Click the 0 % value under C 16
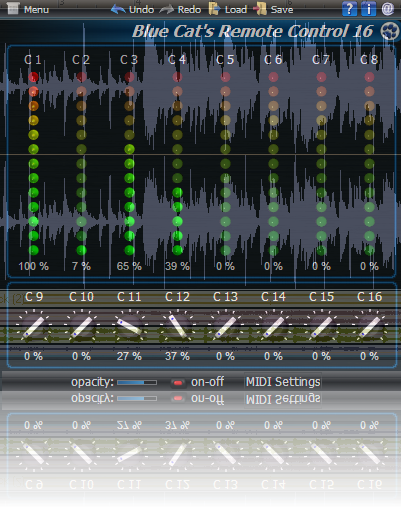Viewport: 401px width, 508px height. click(369, 356)
